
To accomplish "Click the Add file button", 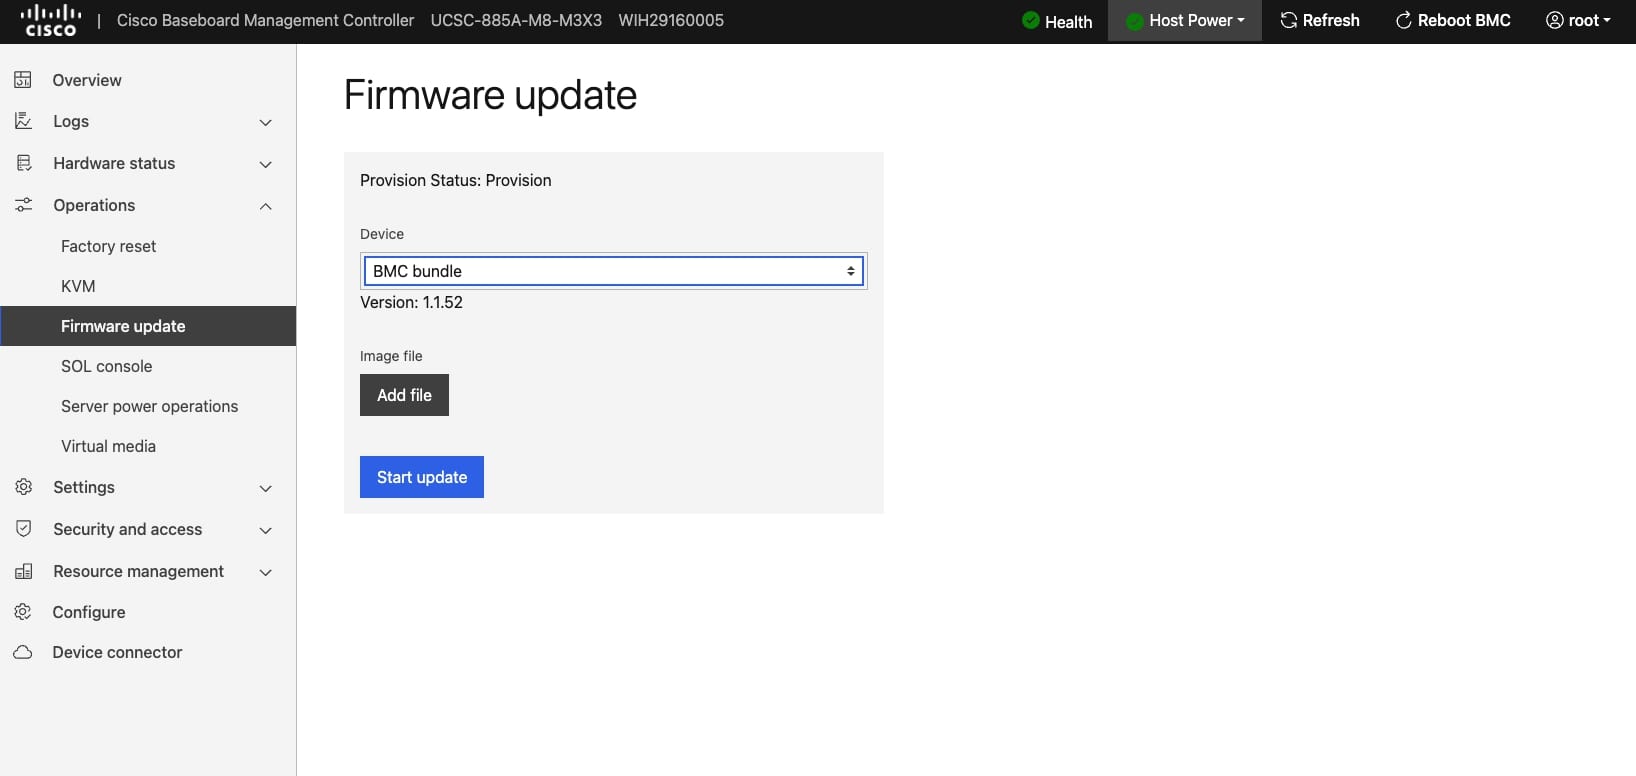I will pyautogui.click(x=404, y=395).
